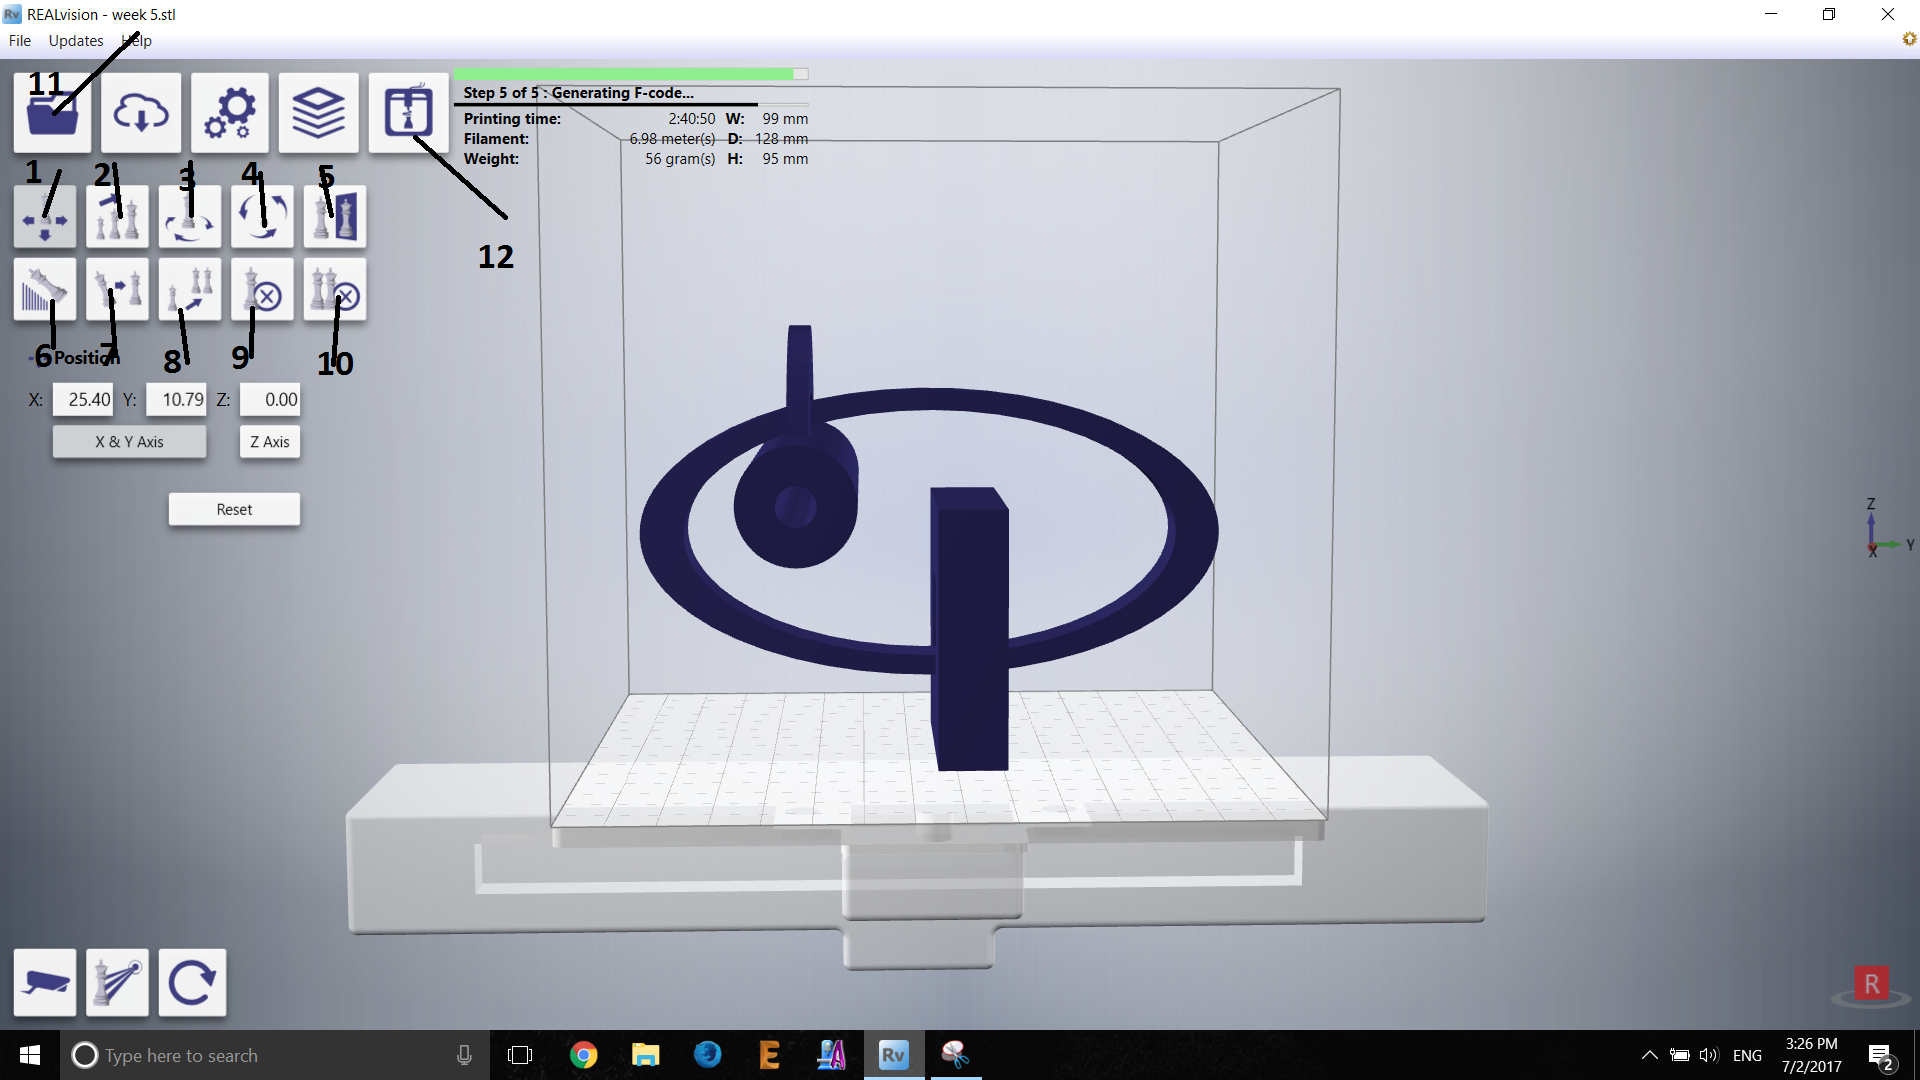Viewport: 1920px width, 1080px height.
Task: Click the filament value 6.98 meter(s)
Action: tap(672, 139)
